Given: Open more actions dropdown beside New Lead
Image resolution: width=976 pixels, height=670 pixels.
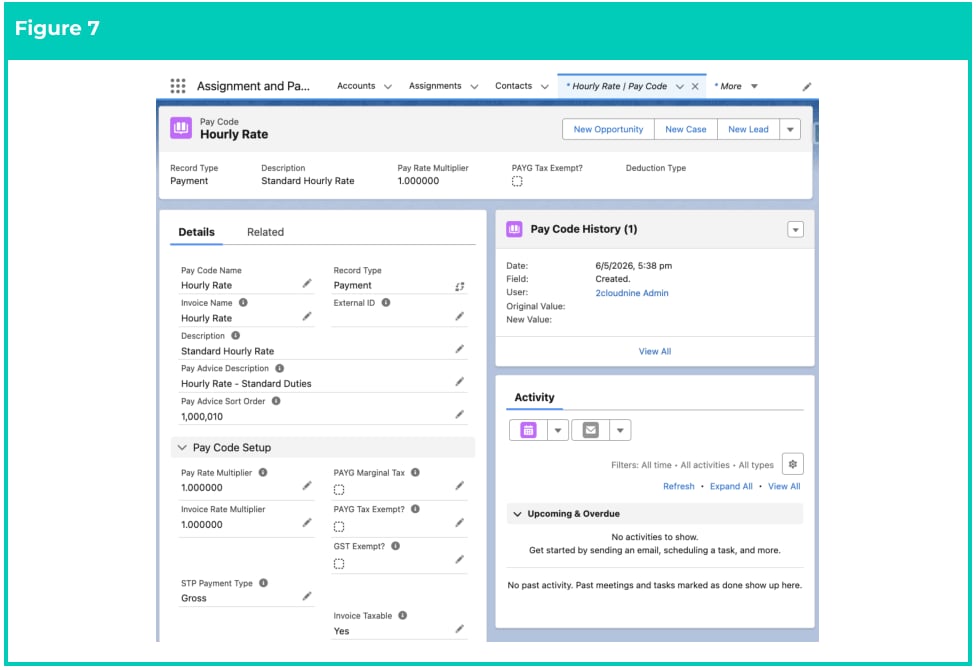Looking at the screenshot, I should [x=790, y=130].
